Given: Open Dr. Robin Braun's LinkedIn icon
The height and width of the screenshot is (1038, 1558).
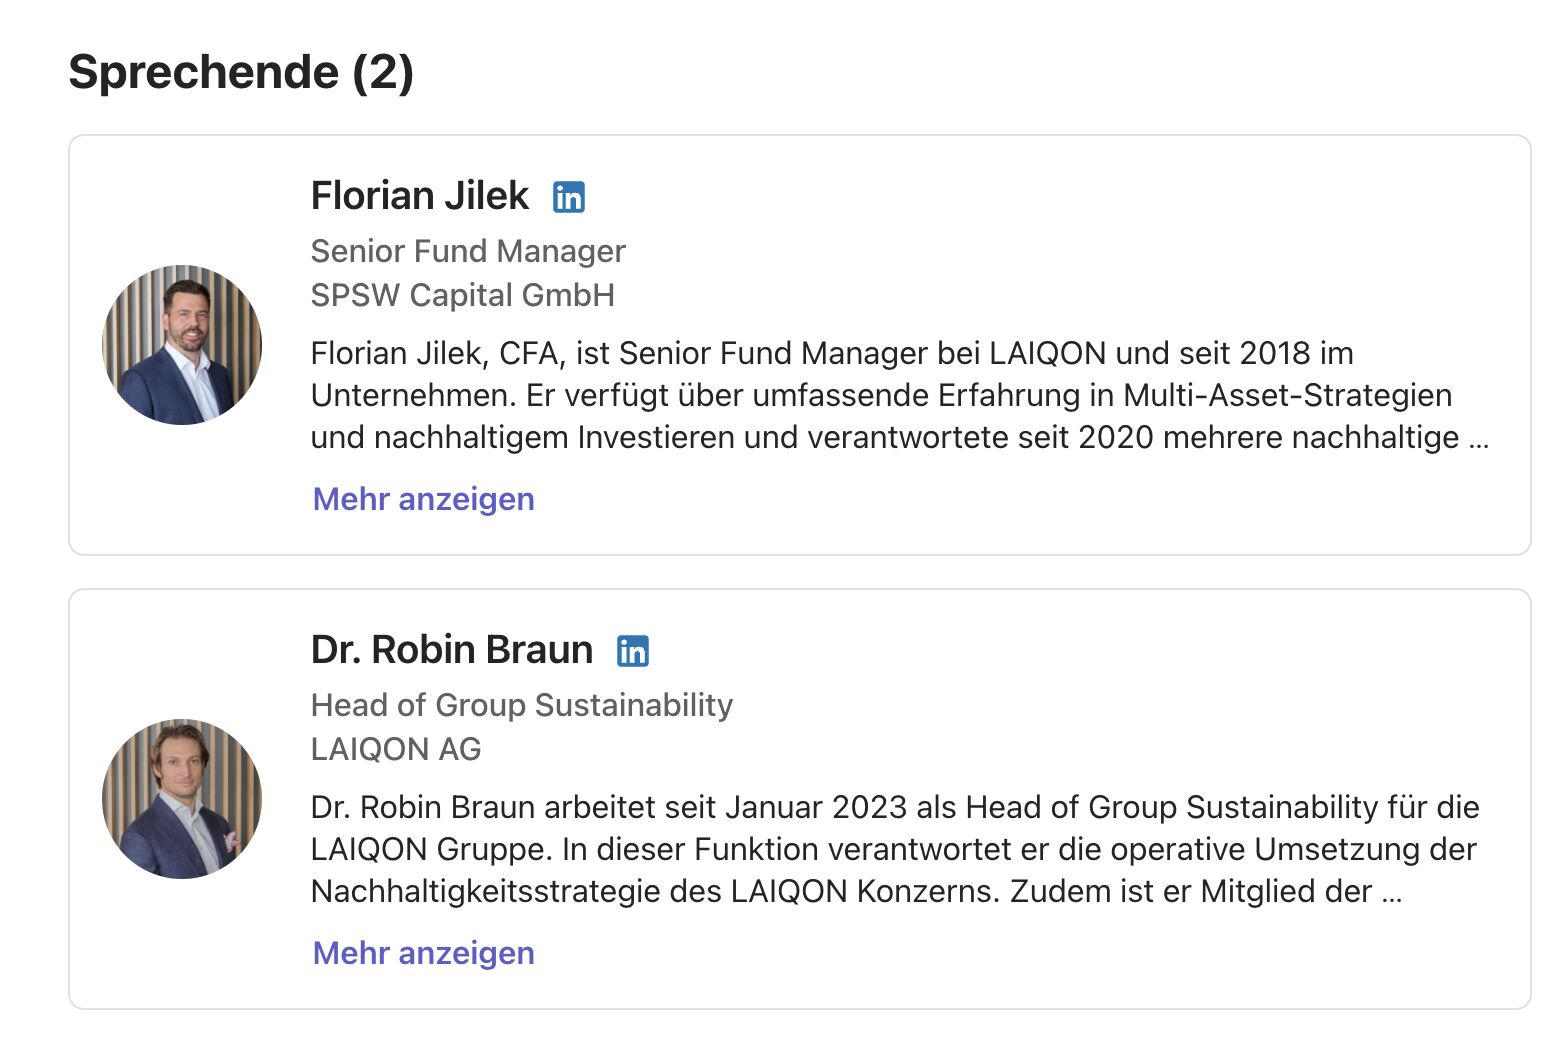Looking at the screenshot, I should (x=633, y=651).
